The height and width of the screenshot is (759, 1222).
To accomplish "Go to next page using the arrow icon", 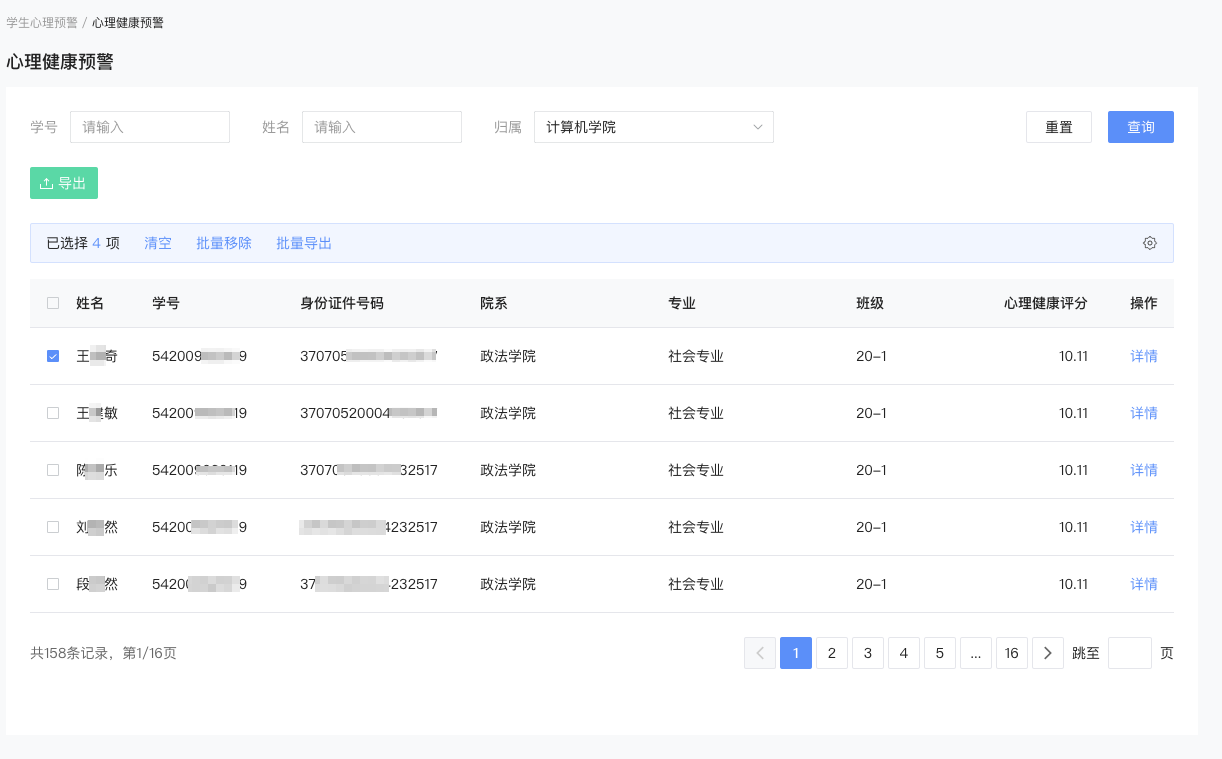I will click(1047, 652).
